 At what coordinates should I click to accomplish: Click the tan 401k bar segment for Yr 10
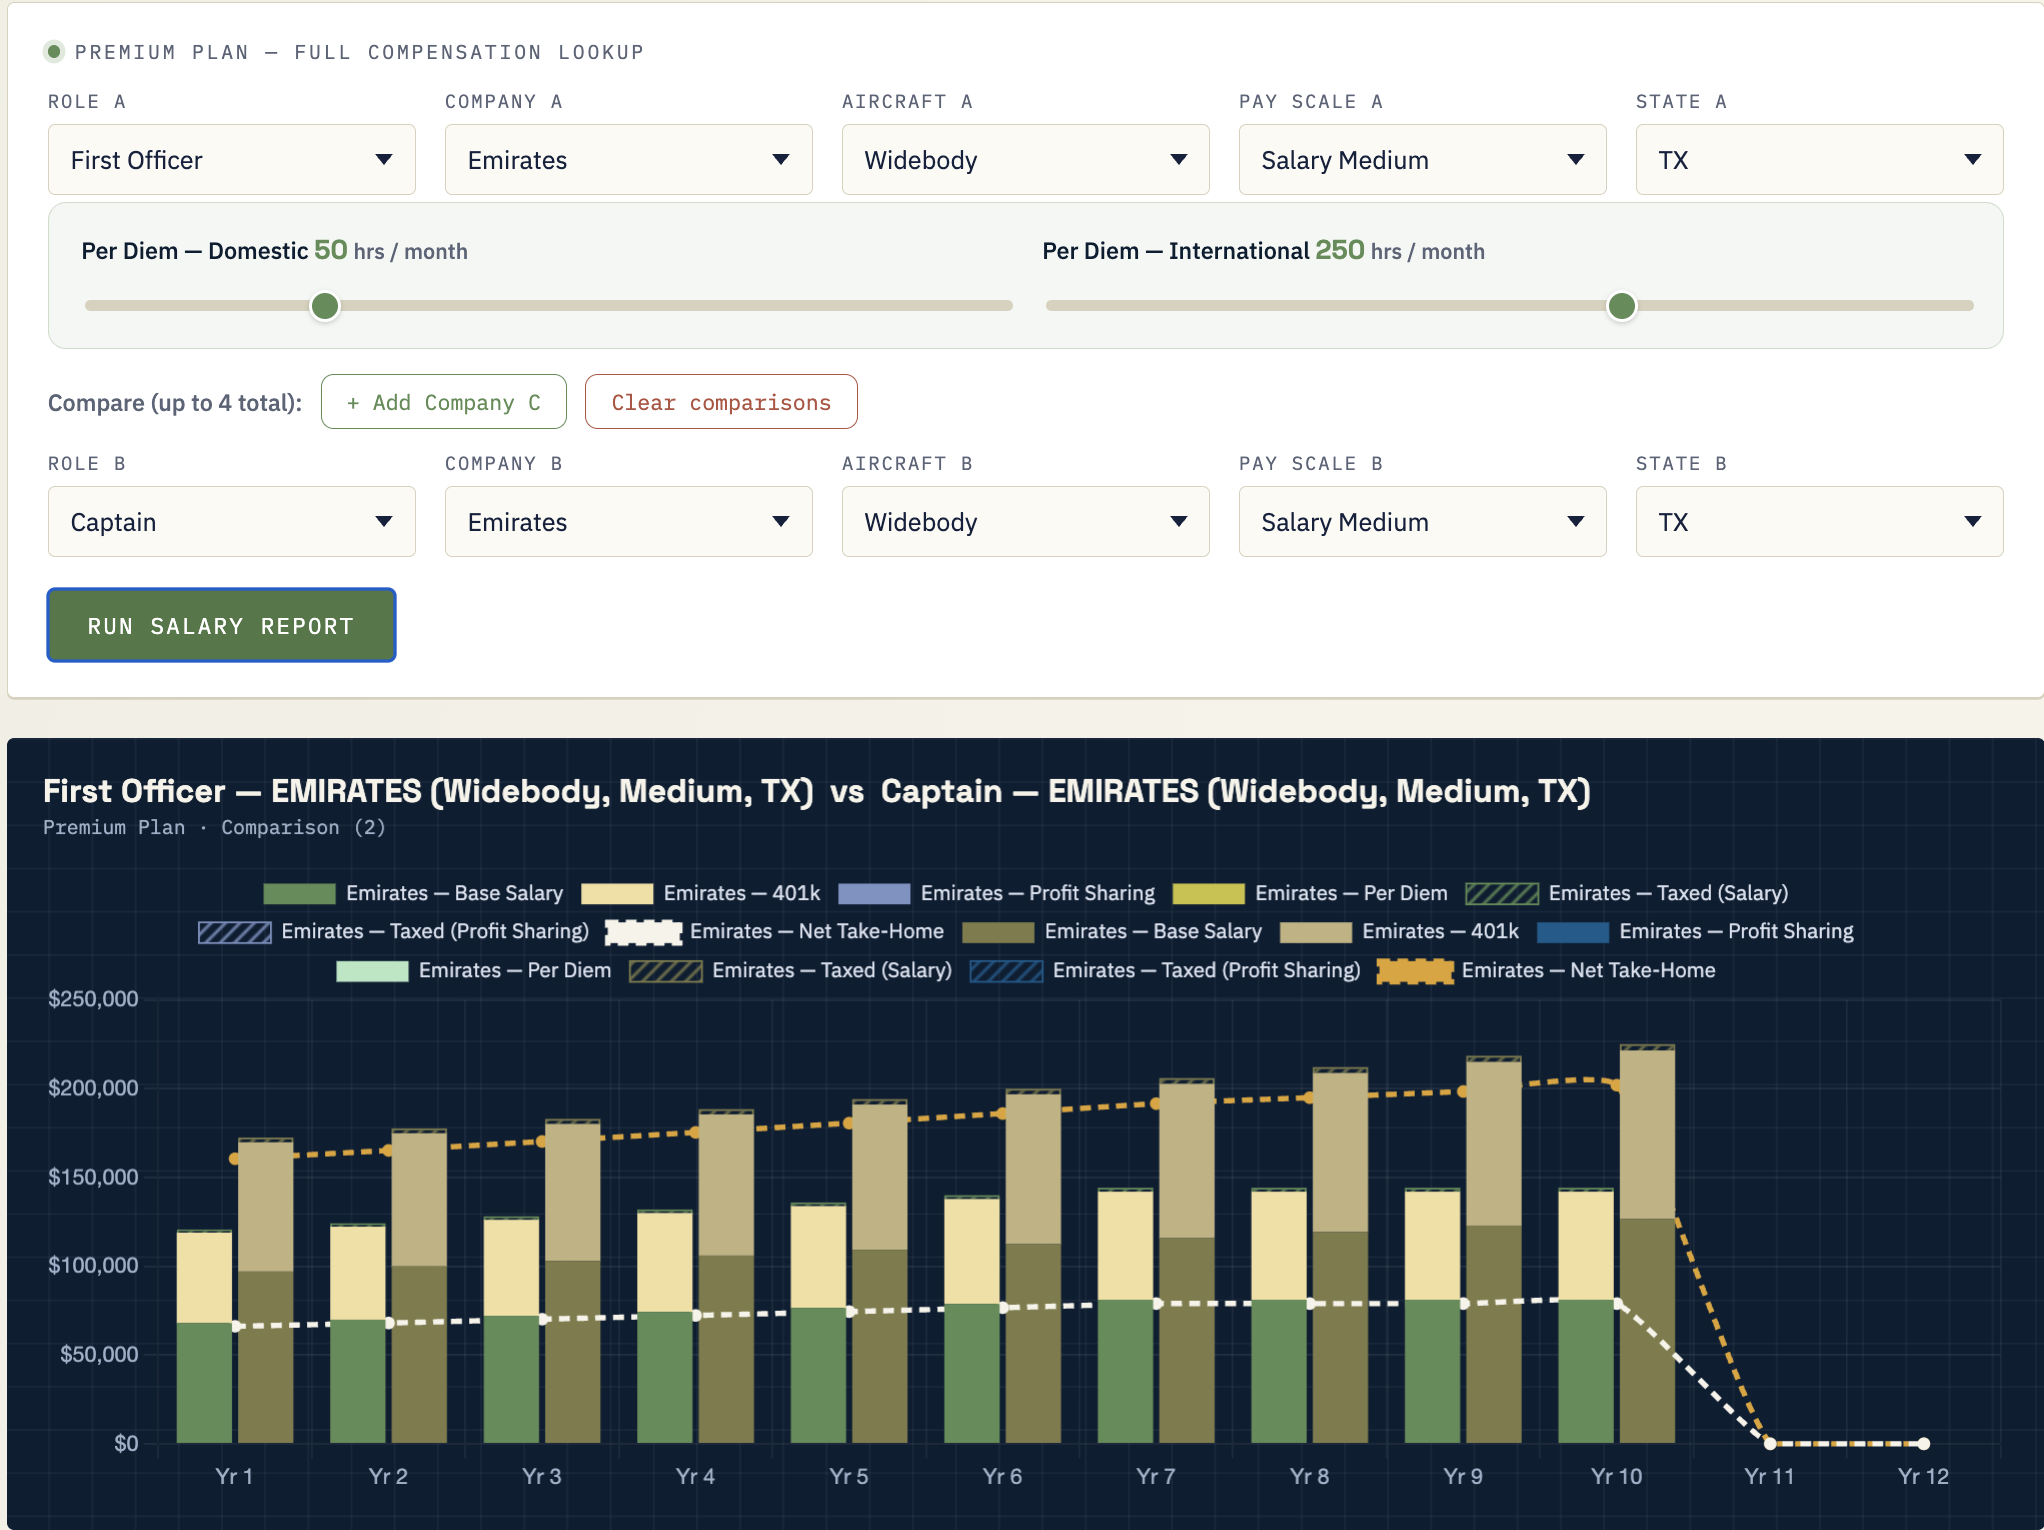pyautogui.click(x=1647, y=1134)
